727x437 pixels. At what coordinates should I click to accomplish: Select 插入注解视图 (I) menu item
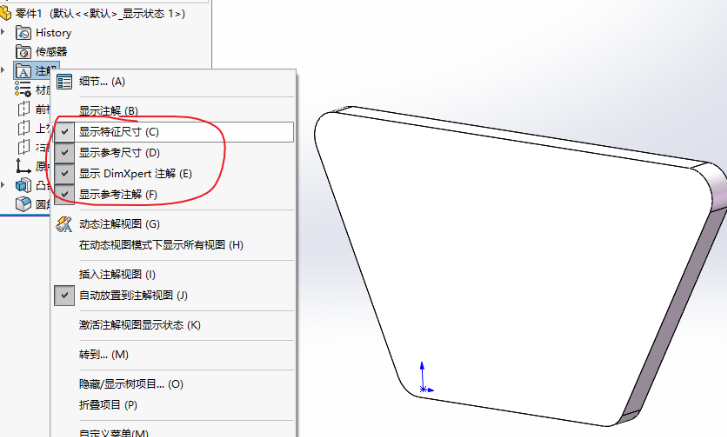[117, 274]
